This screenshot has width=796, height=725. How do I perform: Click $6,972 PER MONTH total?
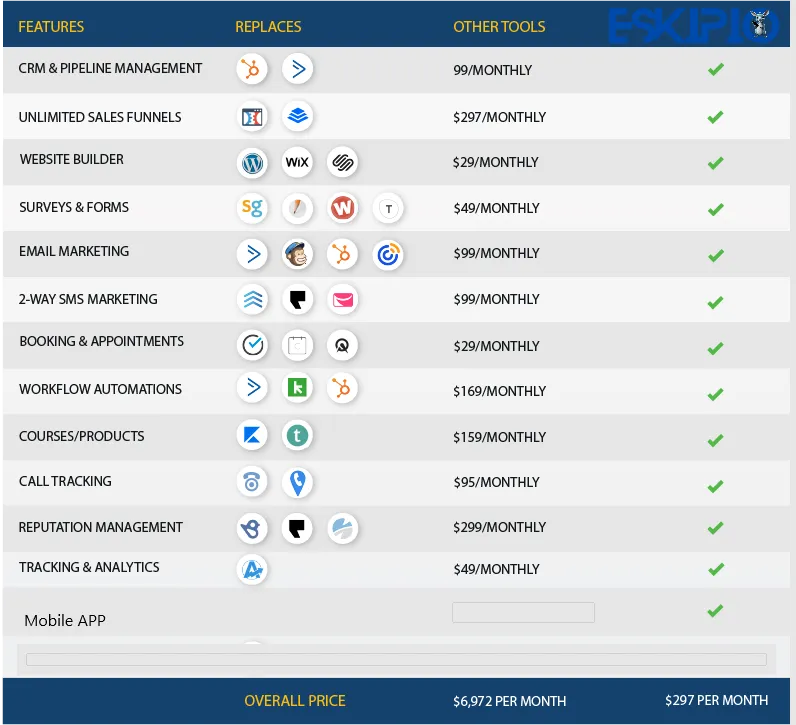tap(510, 701)
